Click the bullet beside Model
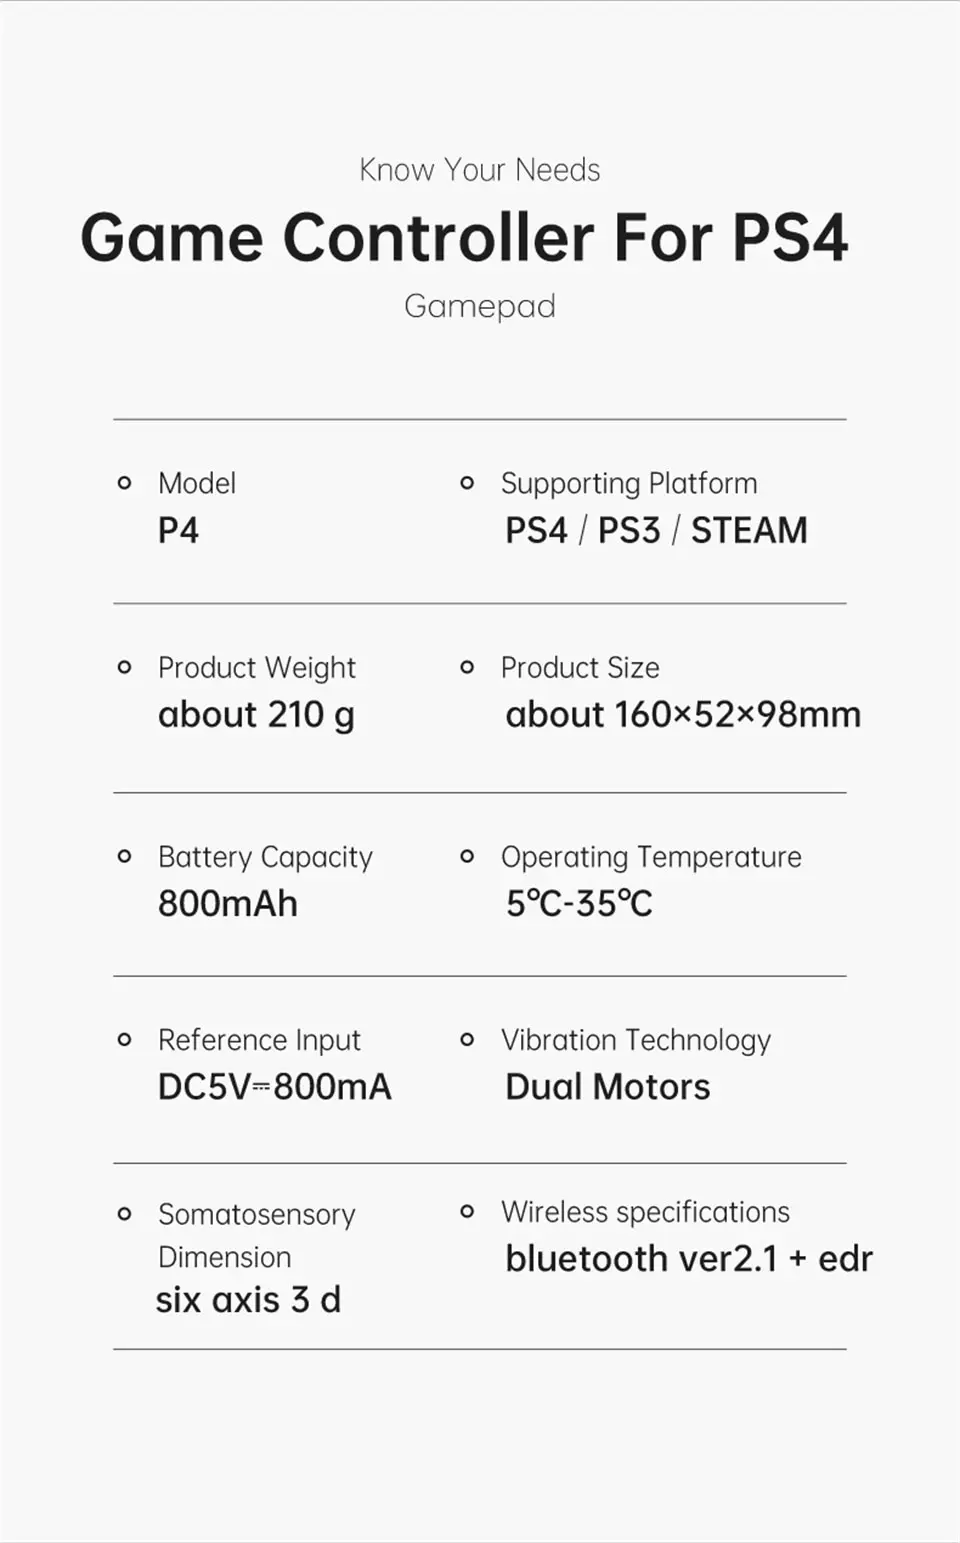The image size is (960, 1543). coord(124,483)
